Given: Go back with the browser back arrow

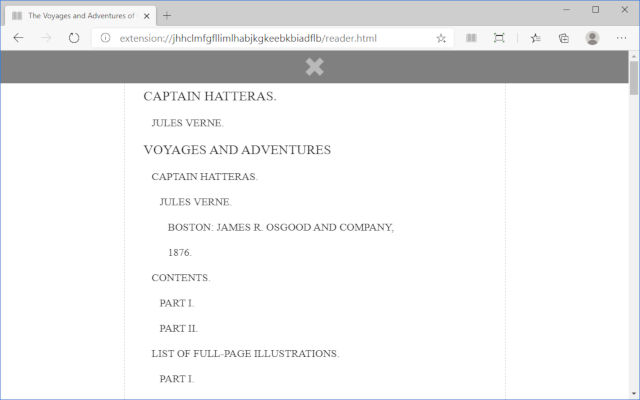Looking at the screenshot, I should click(x=18, y=38).
